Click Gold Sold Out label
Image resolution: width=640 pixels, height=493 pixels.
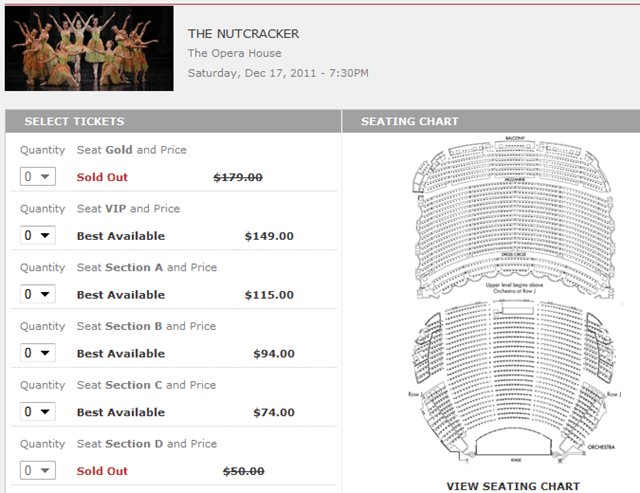pyautogui.click(x=102, y=177)
